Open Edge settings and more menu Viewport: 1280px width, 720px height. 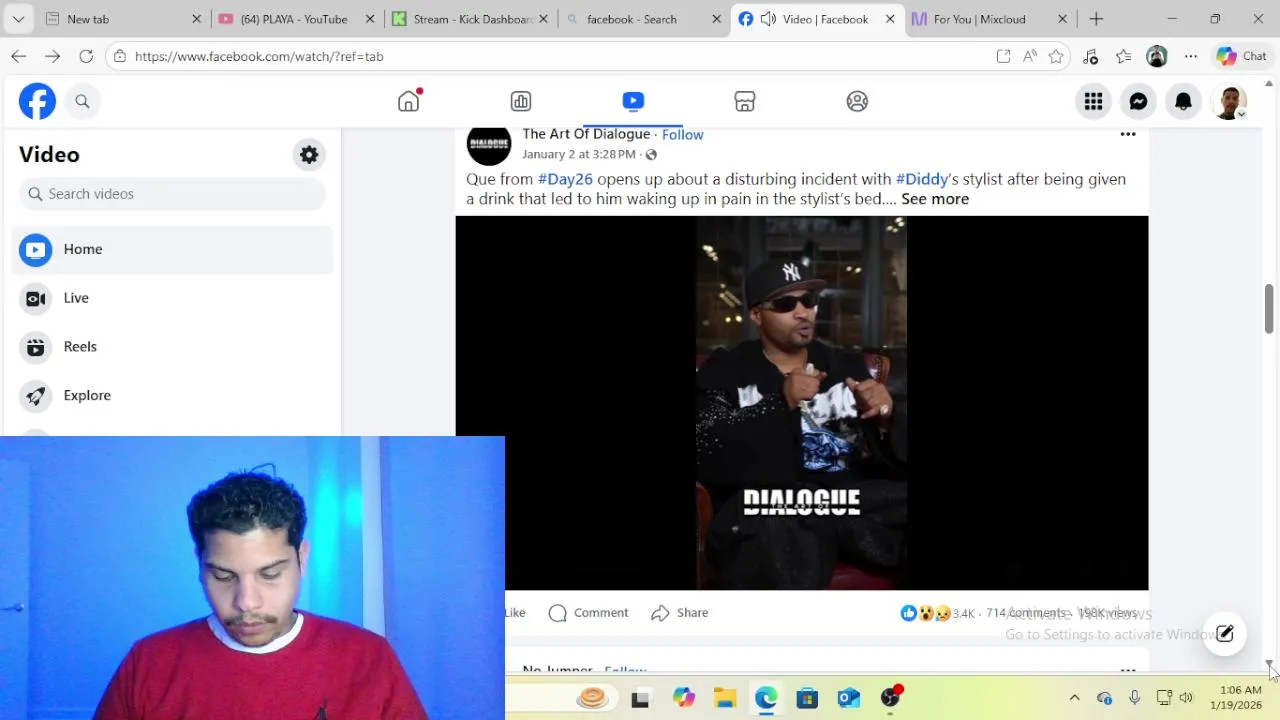click(1191, 56)
